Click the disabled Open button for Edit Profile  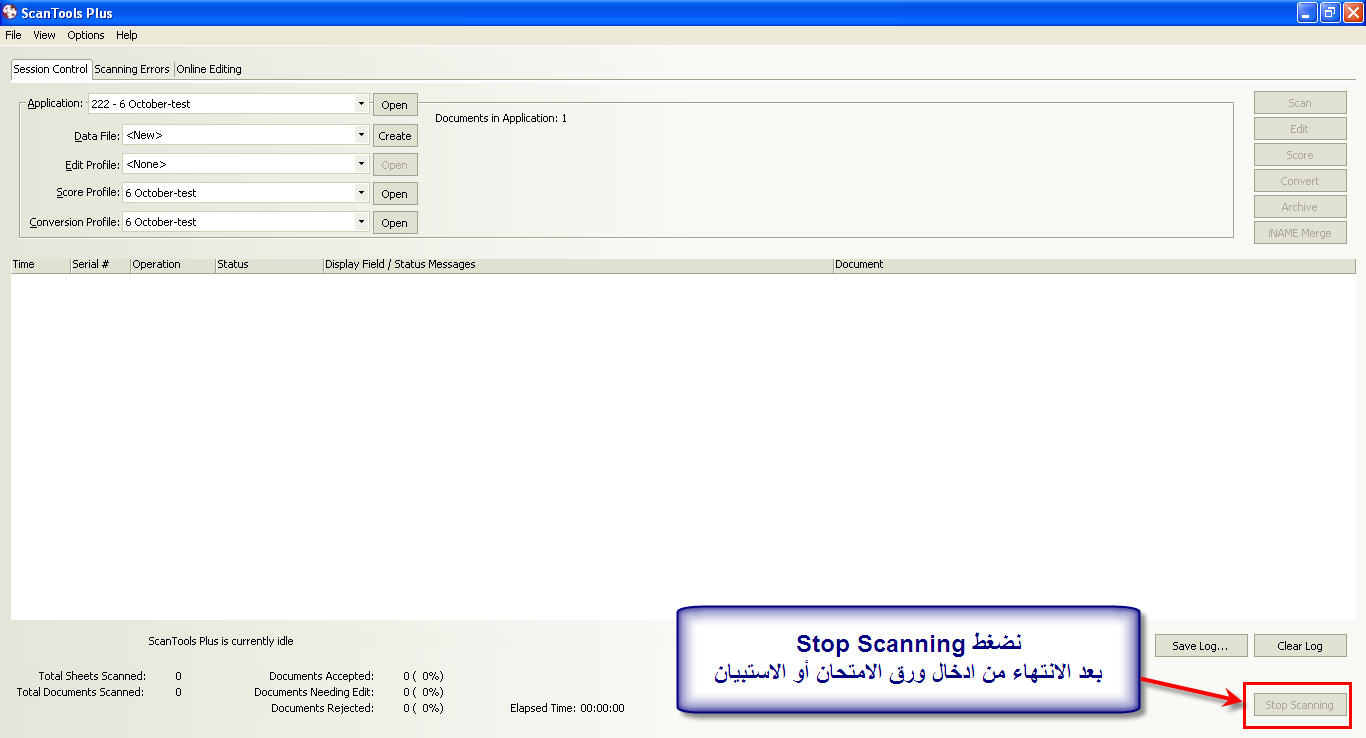click(395, 165)
